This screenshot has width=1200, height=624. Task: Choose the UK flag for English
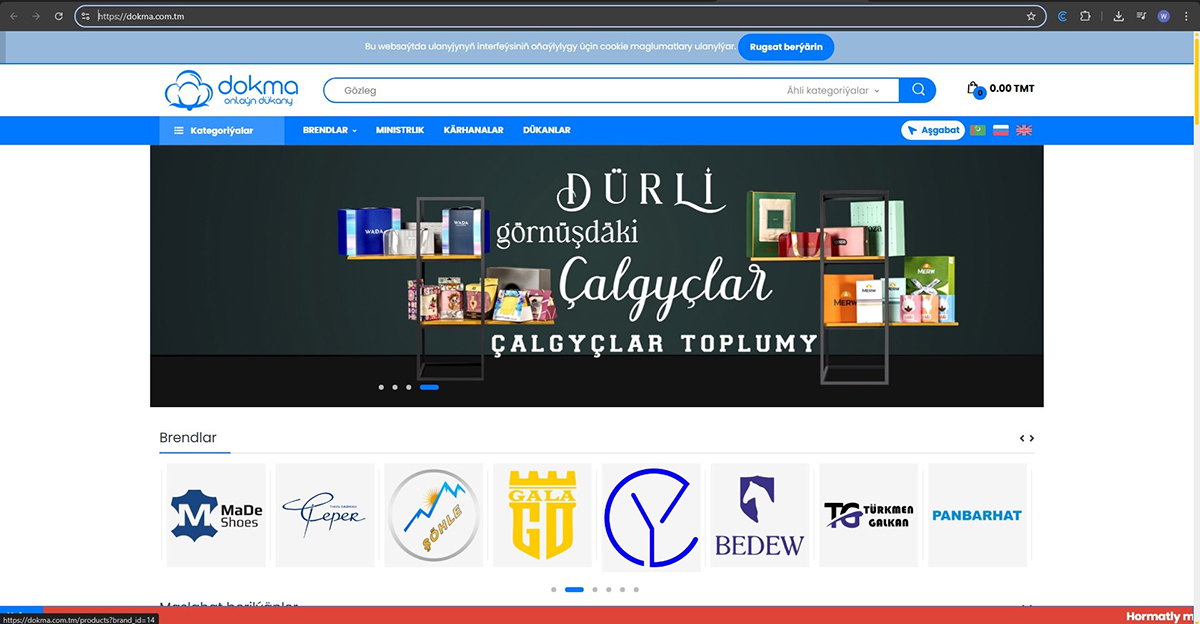tap(1024, 130)
